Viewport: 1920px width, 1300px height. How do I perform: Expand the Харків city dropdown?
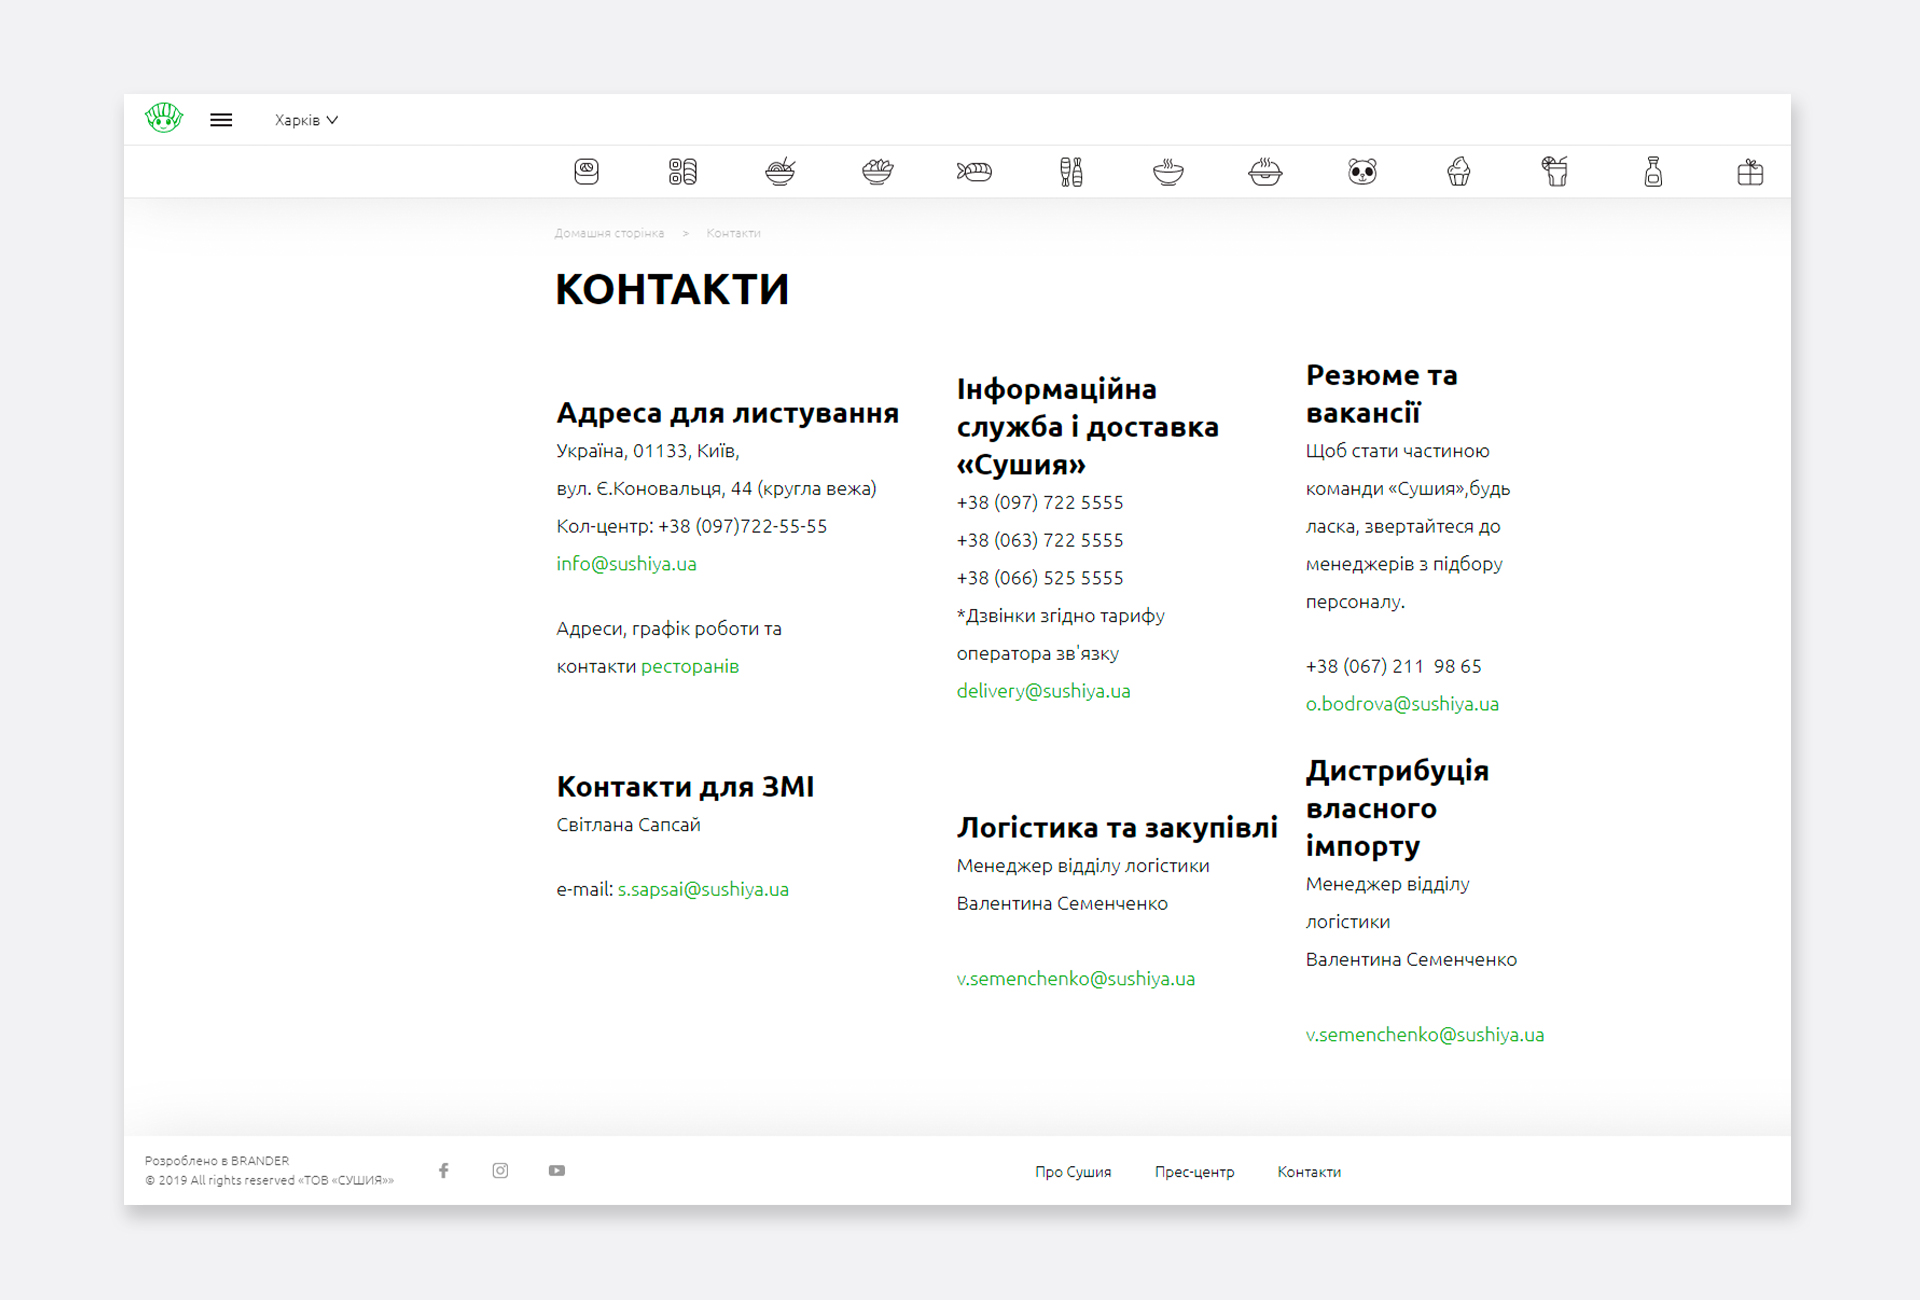[306, 120]
